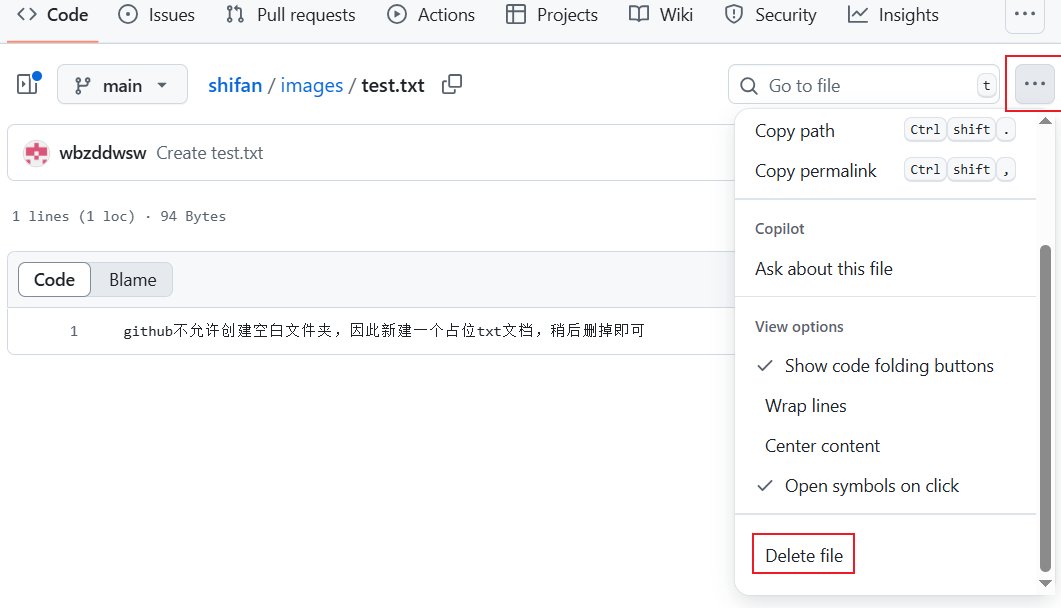Choose Copy permalink menu entry

885,170
